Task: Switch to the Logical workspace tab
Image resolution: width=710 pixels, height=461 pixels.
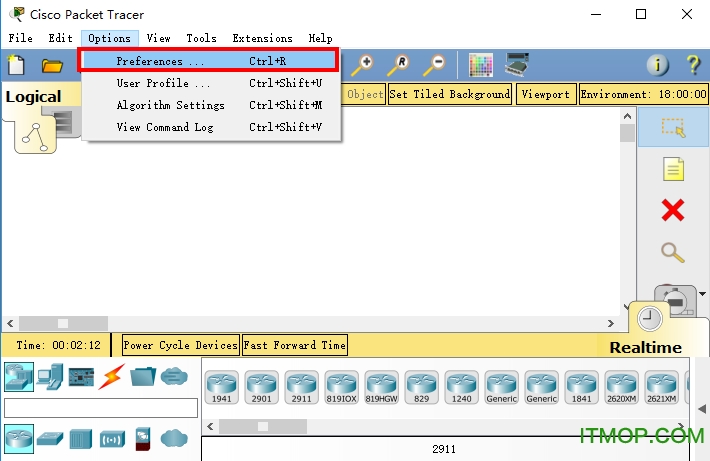Action: [x=33, y=97]
